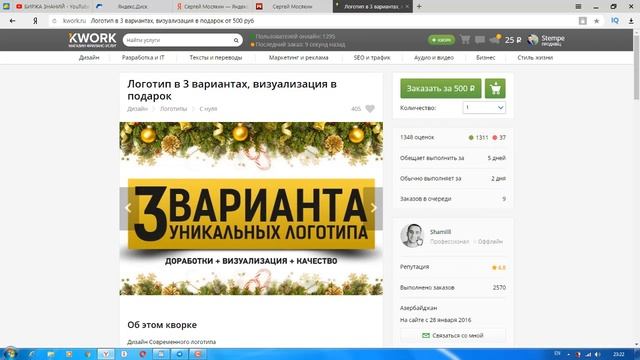Click the taskbar volume icon
The image size is (640, 360).
[598, 354]
